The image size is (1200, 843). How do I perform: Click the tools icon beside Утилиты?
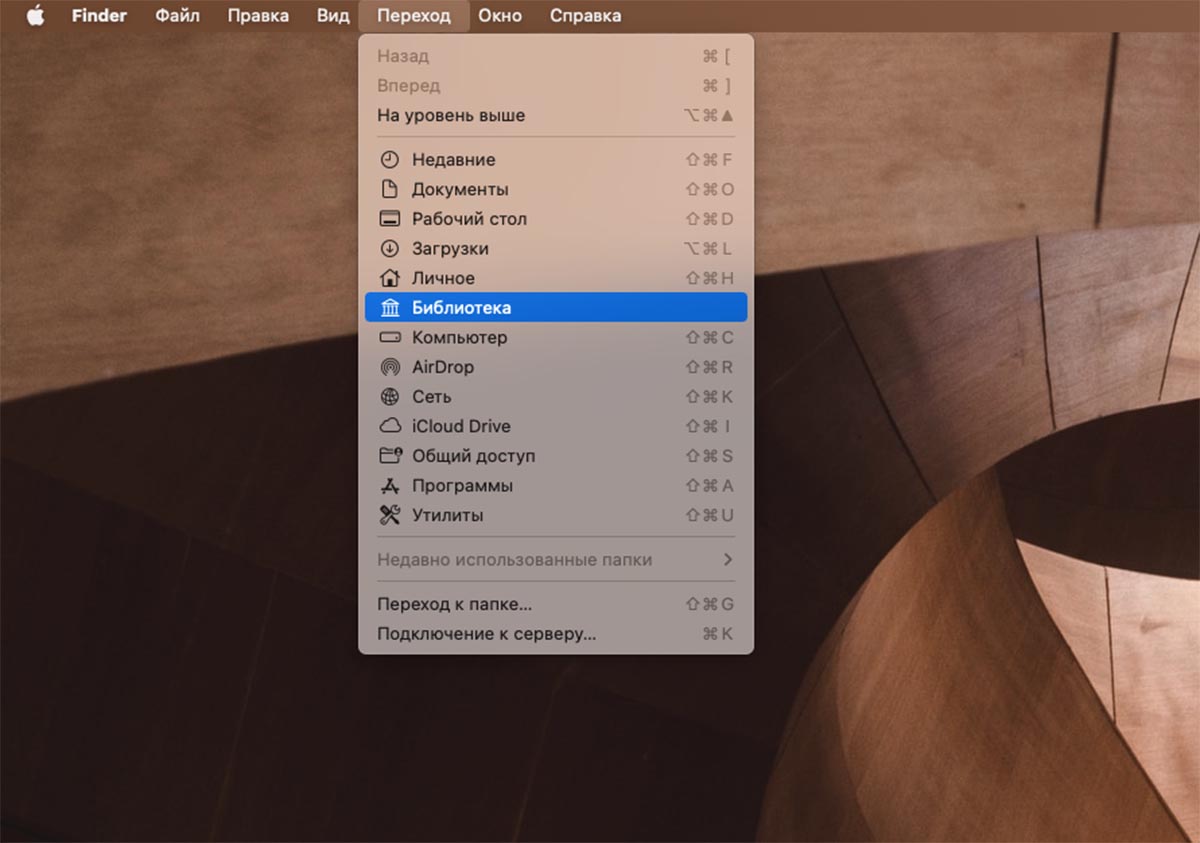(x=390, y=515)
